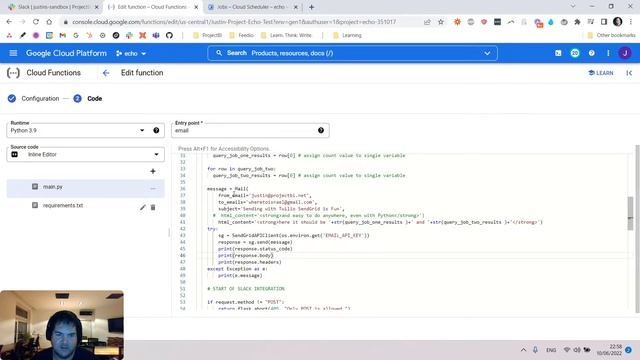Collapse the side panel toggle icon
This screenshot has height=360, width=640.
(x=629, y=73)
